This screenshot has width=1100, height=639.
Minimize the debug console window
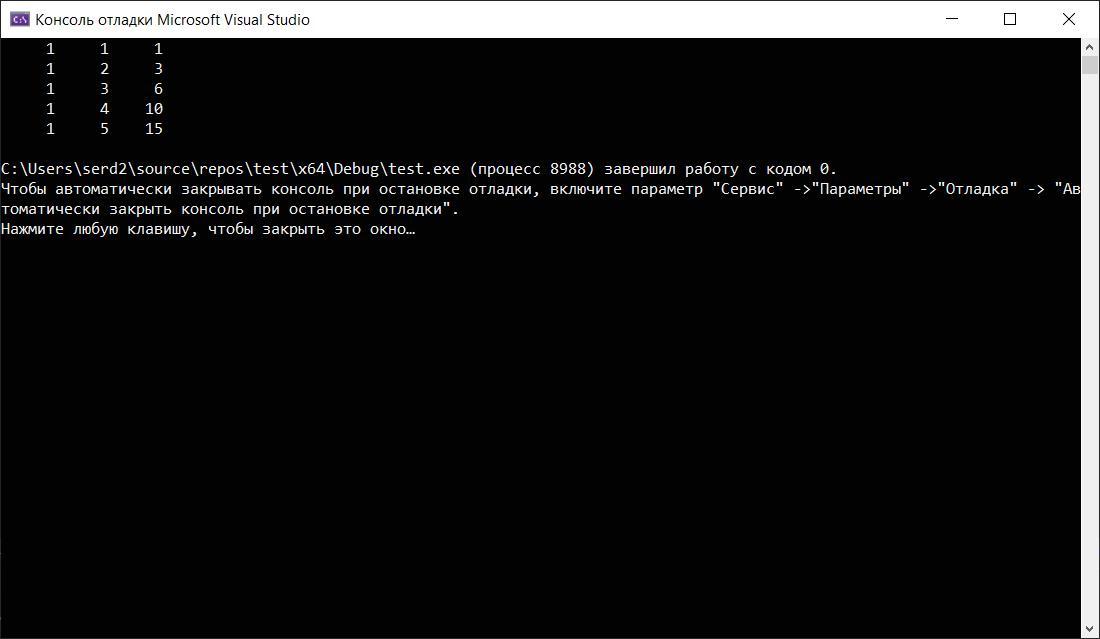(952, 19)
